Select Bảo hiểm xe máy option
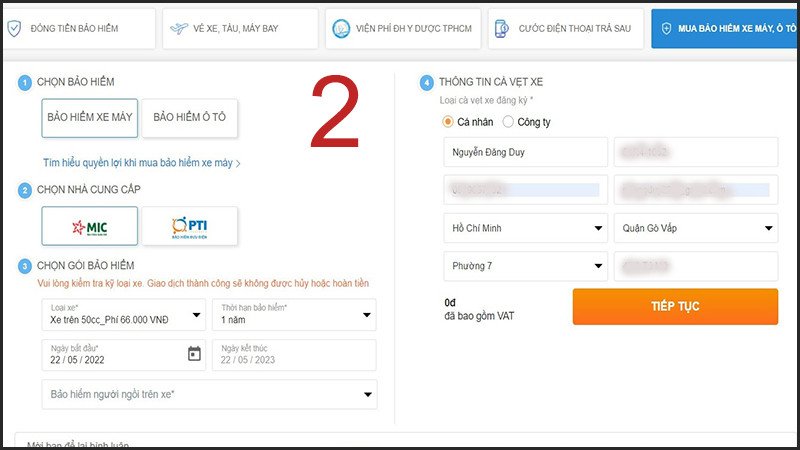 [89, 118]
